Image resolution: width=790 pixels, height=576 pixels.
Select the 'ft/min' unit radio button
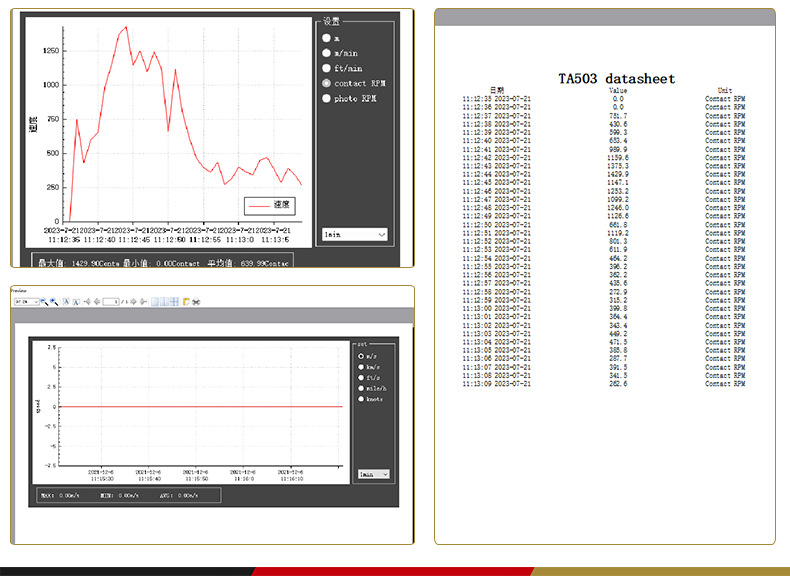click(326, 68)
